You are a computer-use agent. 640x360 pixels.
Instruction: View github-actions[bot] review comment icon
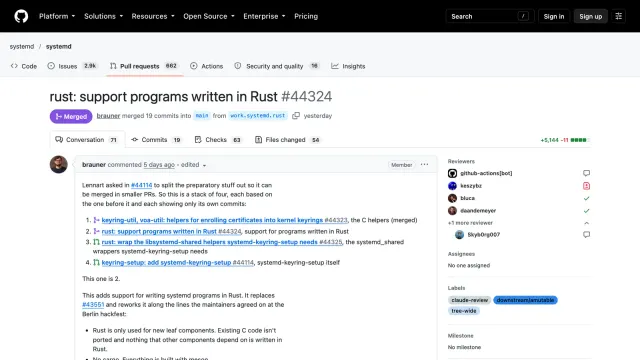coord(587,173)
